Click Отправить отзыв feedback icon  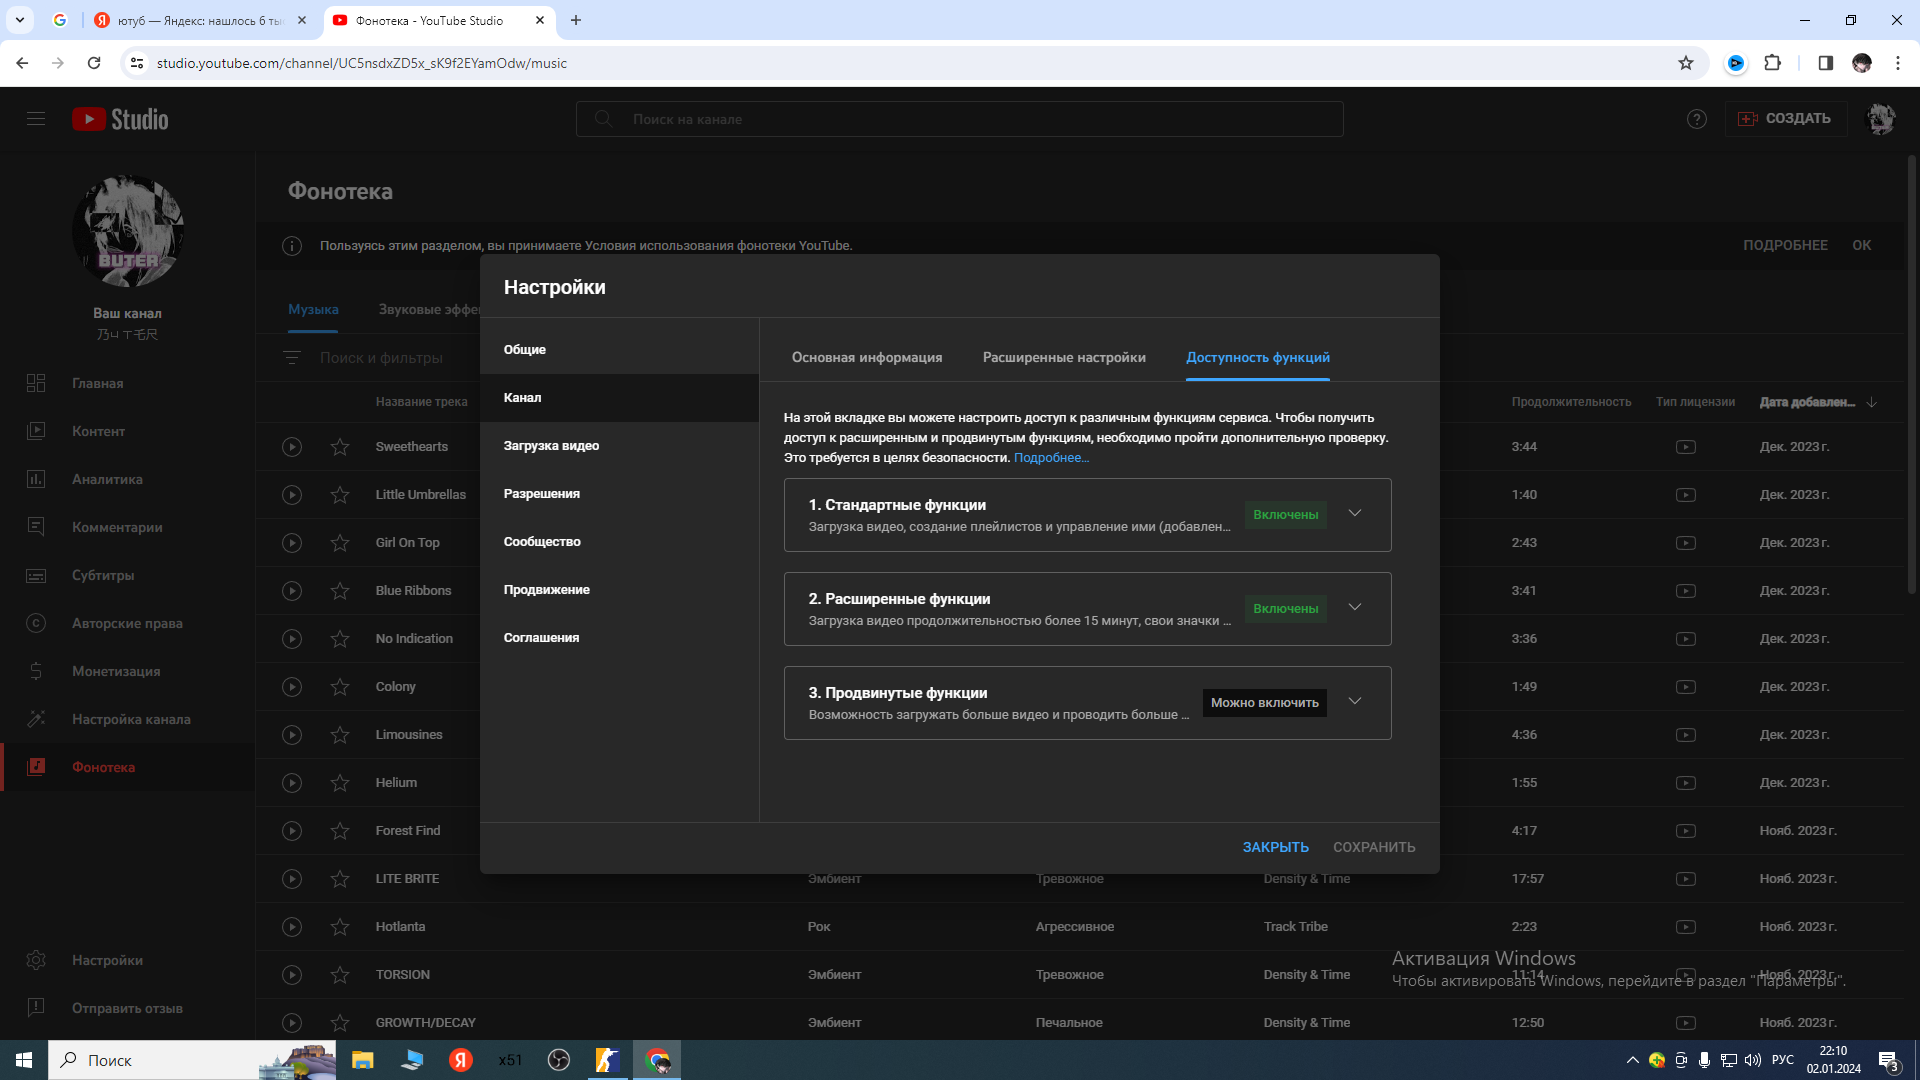[x=36, y=1008]
